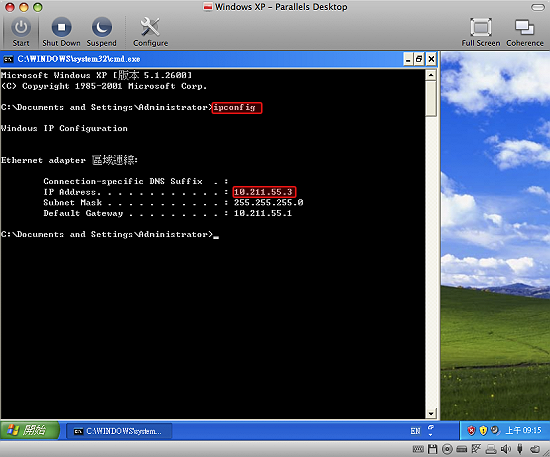Click the USB device status icon
Screen dimensions: 550x457
(520, 449)
